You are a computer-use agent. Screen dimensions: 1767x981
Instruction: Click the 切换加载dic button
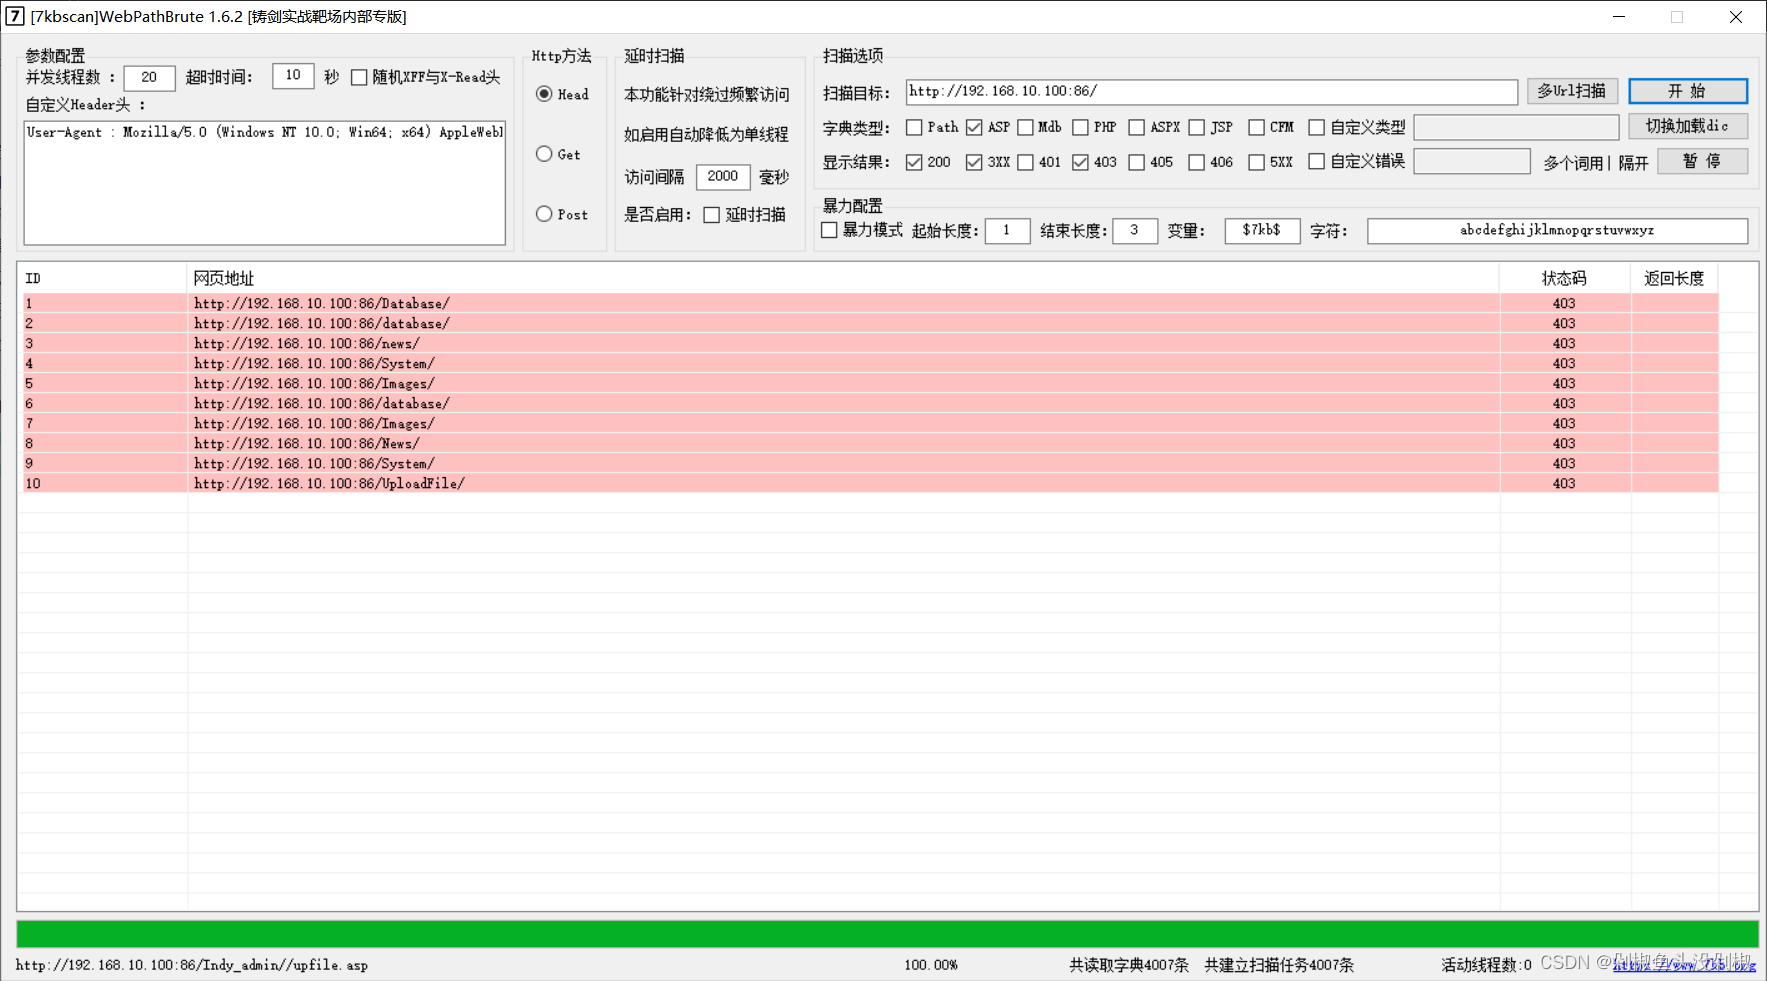point(1687,126)
